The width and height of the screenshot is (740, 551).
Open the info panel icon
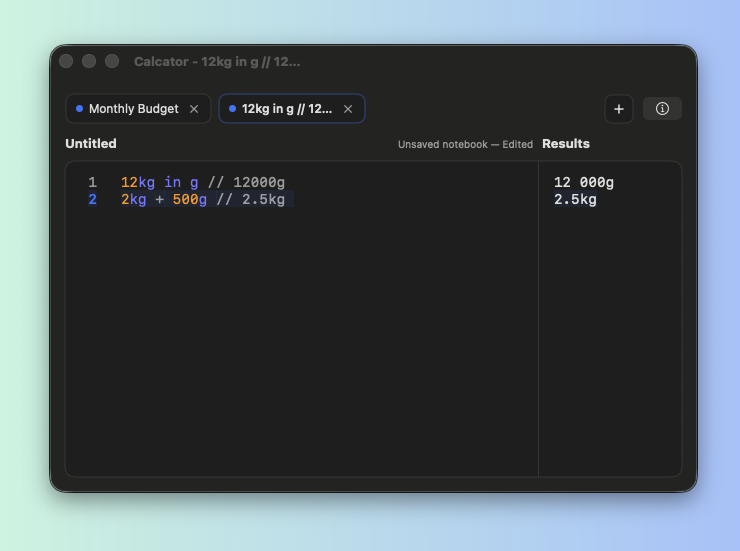[662, 109]
